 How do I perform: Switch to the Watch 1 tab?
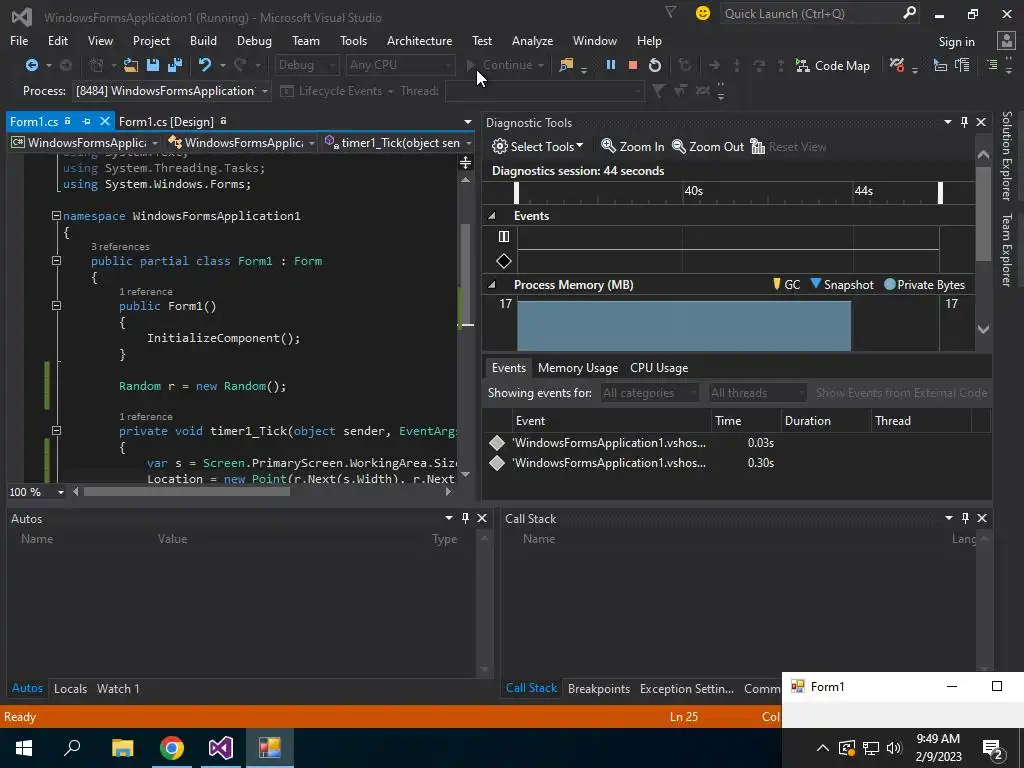(118, 688)
